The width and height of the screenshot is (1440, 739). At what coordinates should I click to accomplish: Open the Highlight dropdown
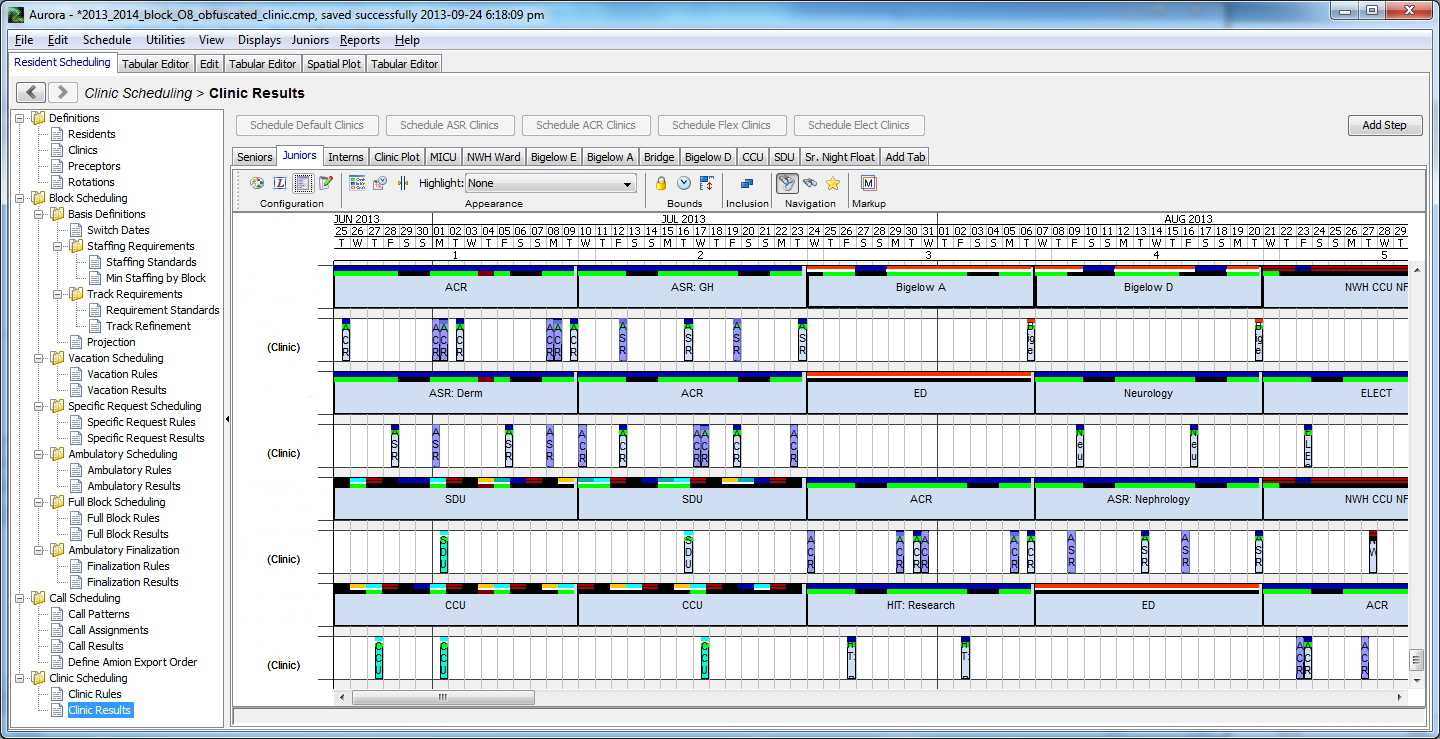pos(628,184)
